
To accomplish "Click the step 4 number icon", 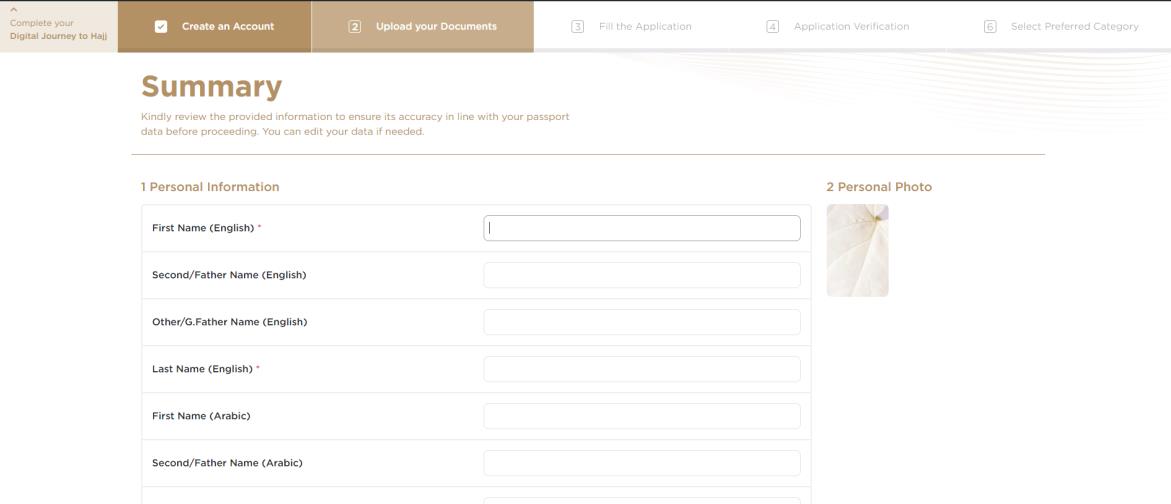I will click(x=773, y=27).
